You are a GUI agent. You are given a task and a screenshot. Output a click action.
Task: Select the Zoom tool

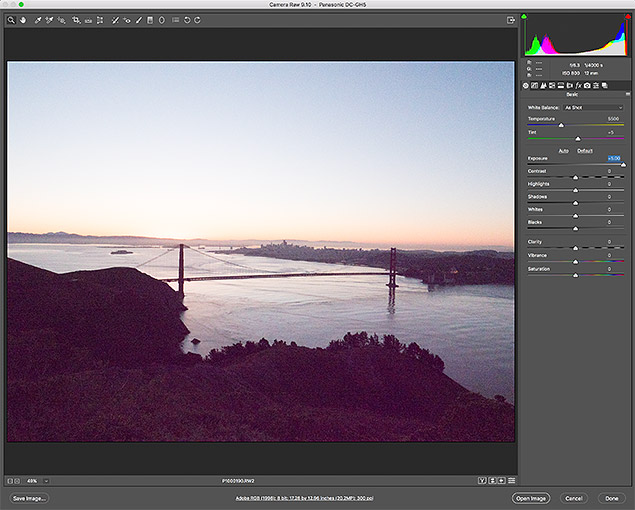click(11, 20)
